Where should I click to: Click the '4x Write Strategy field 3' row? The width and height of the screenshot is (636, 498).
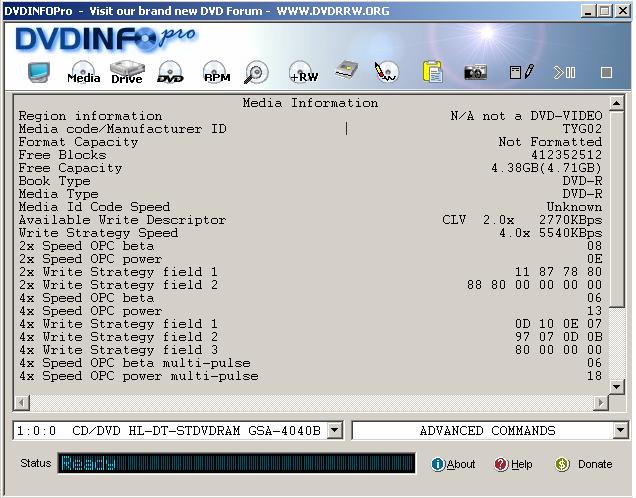tap(310, 350)
